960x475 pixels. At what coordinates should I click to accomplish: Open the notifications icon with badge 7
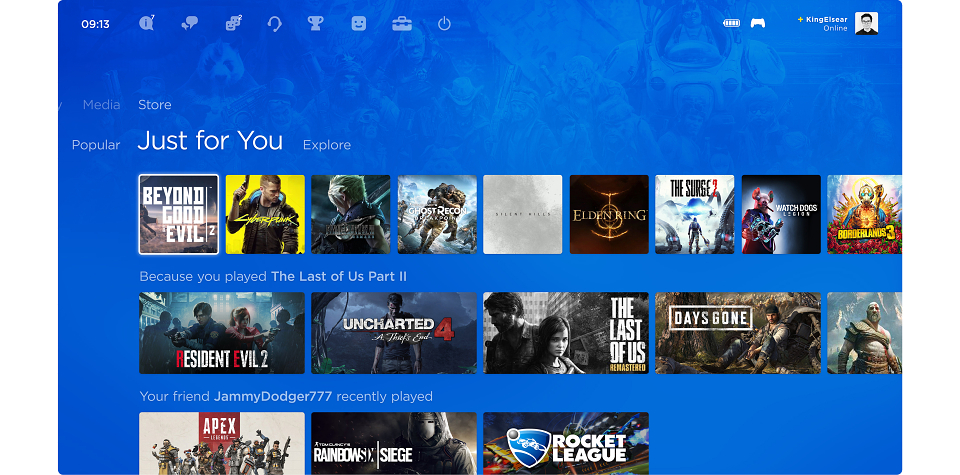pyautogui.click(x=146, y=23)
